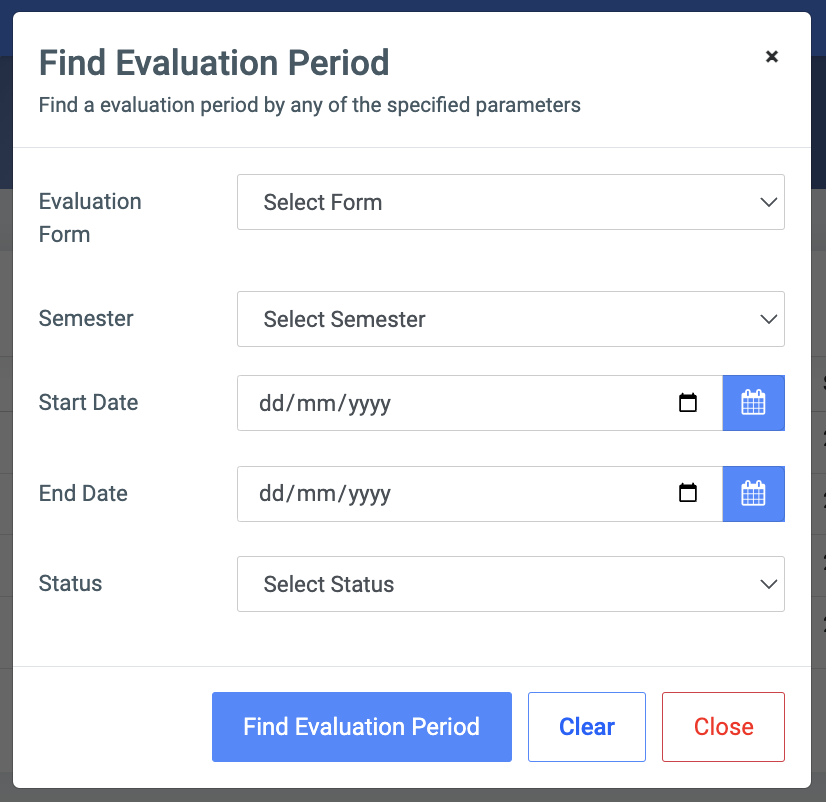826x802 pixels.
Task: Close the dialog using the Close button
Action: [723, 727]
